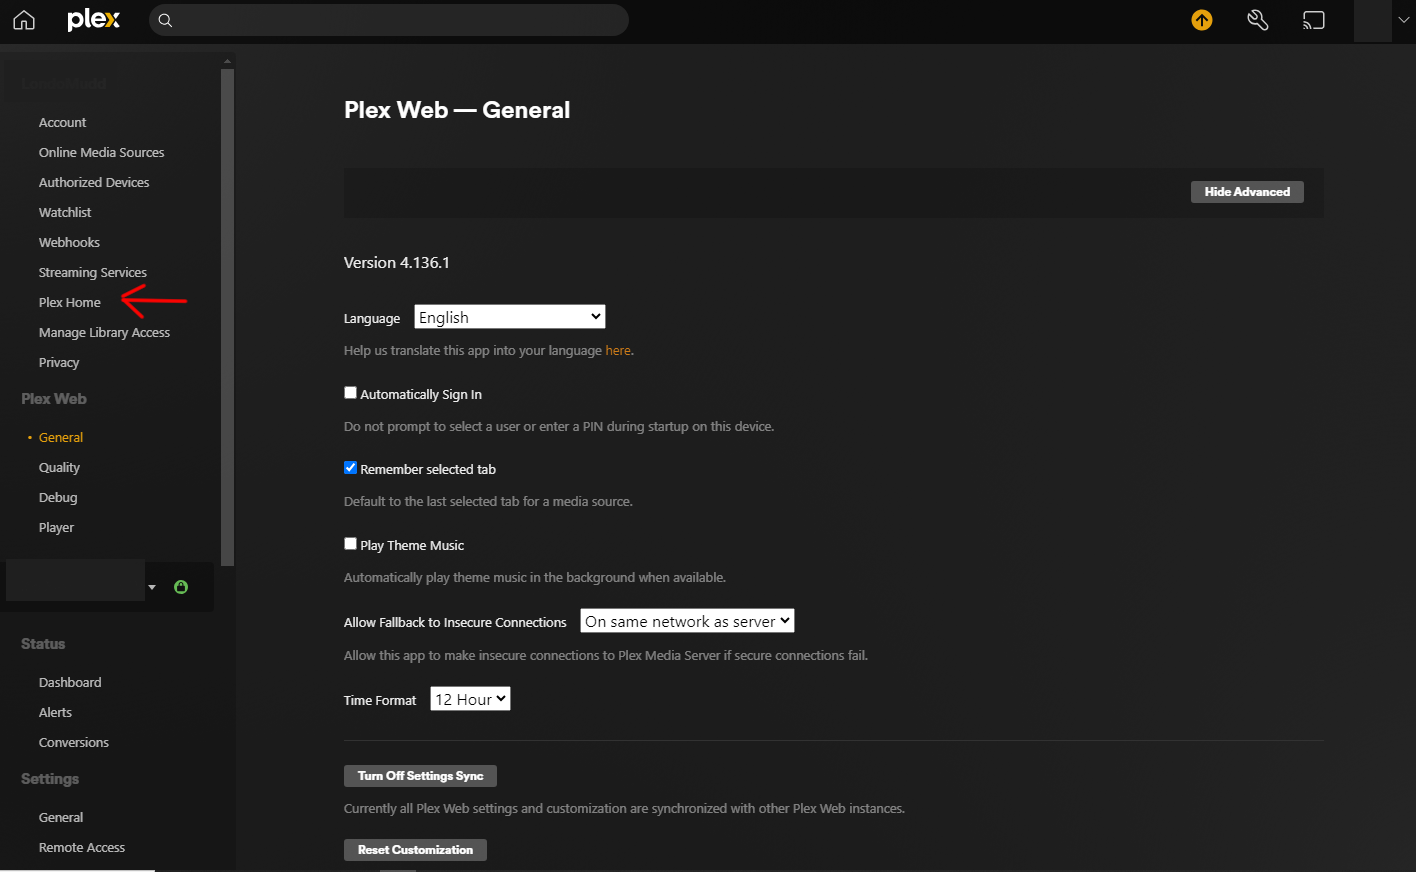
Task: Open the Plex Home settings
Action: tap(69, 302)
